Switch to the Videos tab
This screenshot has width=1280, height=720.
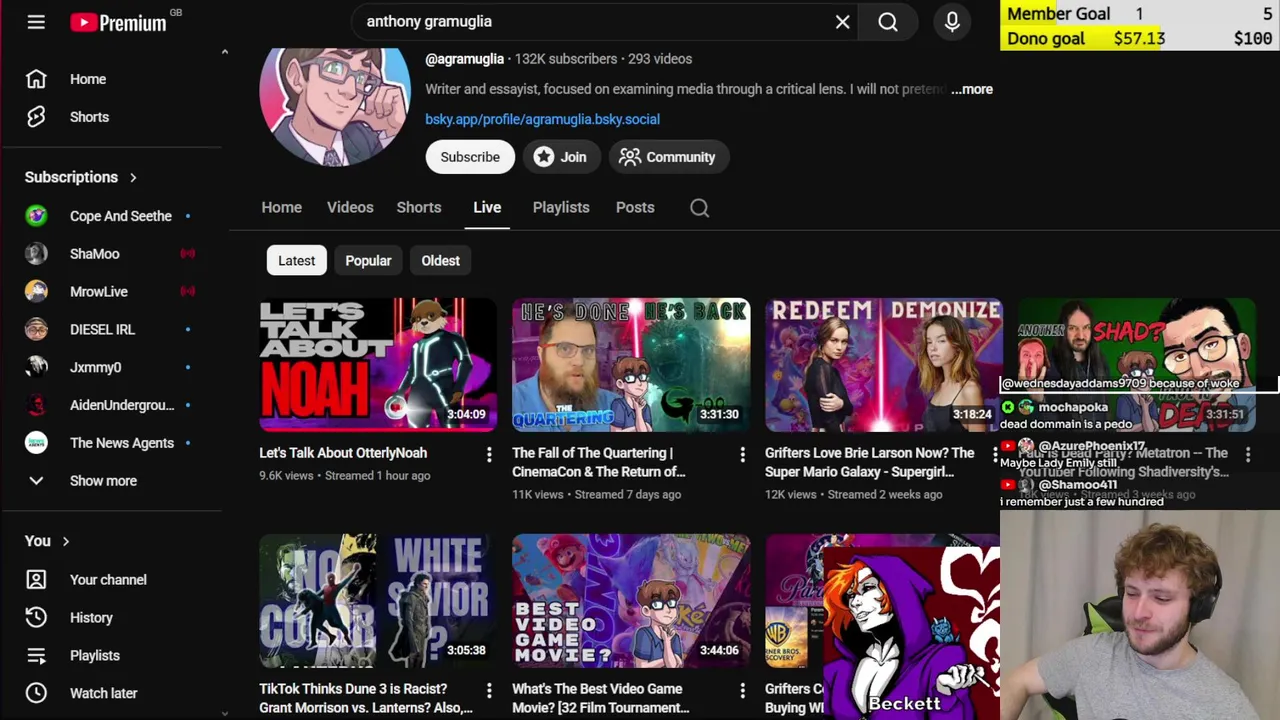[x=350, y=207]
